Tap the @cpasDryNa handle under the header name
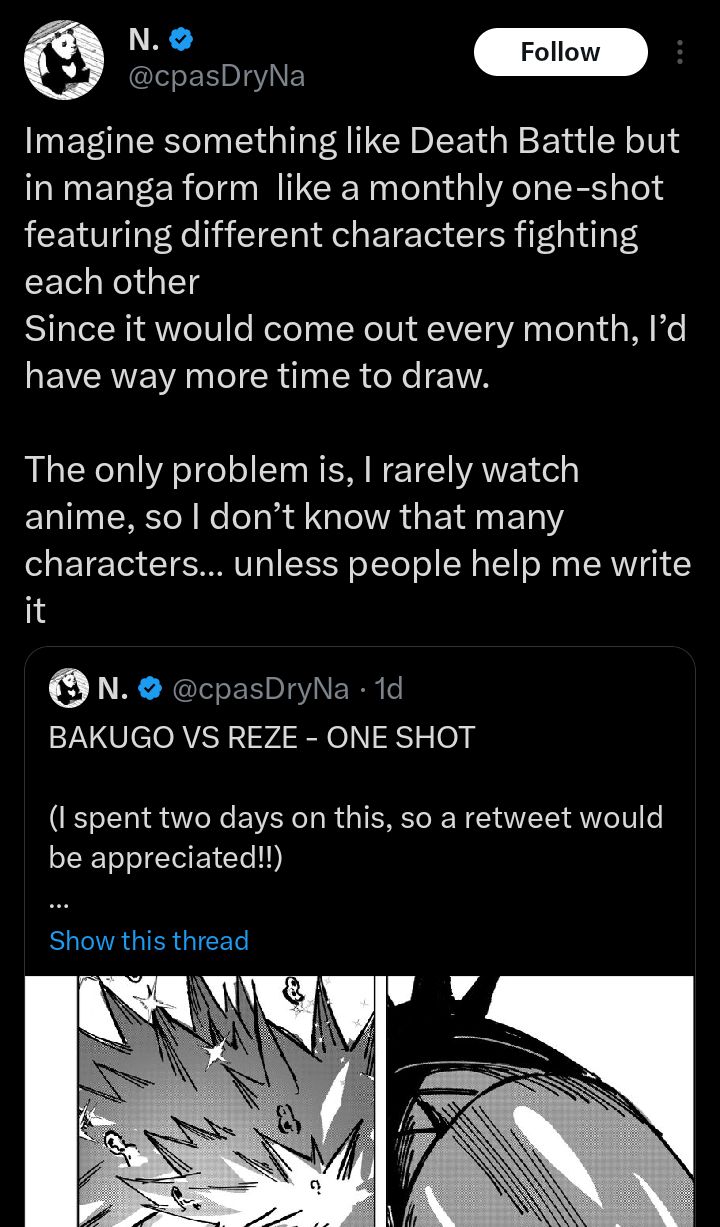Viewport: 720px width, 1227px height. 216,76
